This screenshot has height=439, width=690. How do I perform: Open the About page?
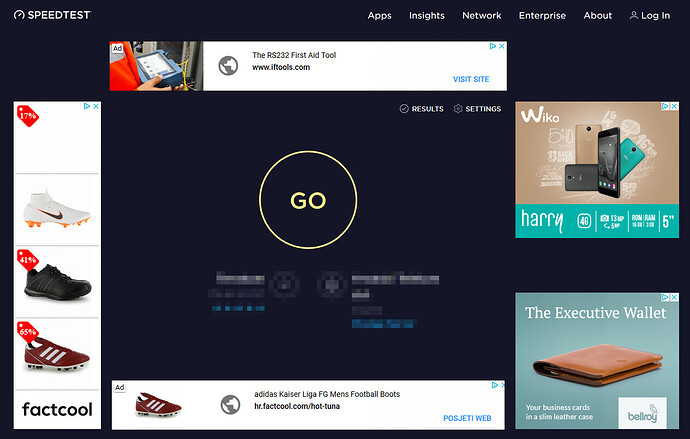598,16
